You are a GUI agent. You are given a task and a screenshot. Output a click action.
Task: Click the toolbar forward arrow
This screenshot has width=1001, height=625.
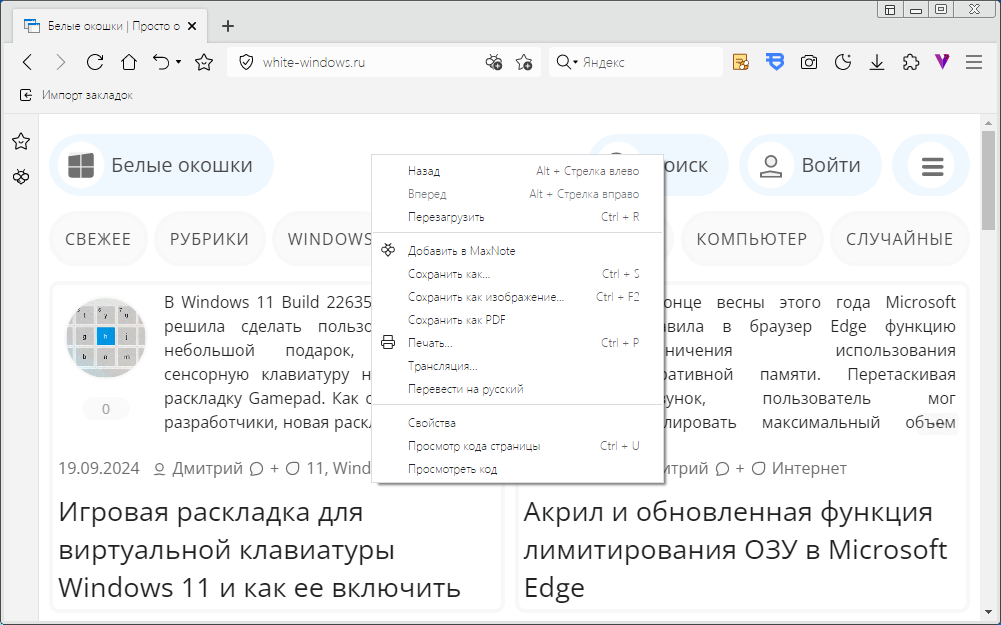click(x=61, y=62)
